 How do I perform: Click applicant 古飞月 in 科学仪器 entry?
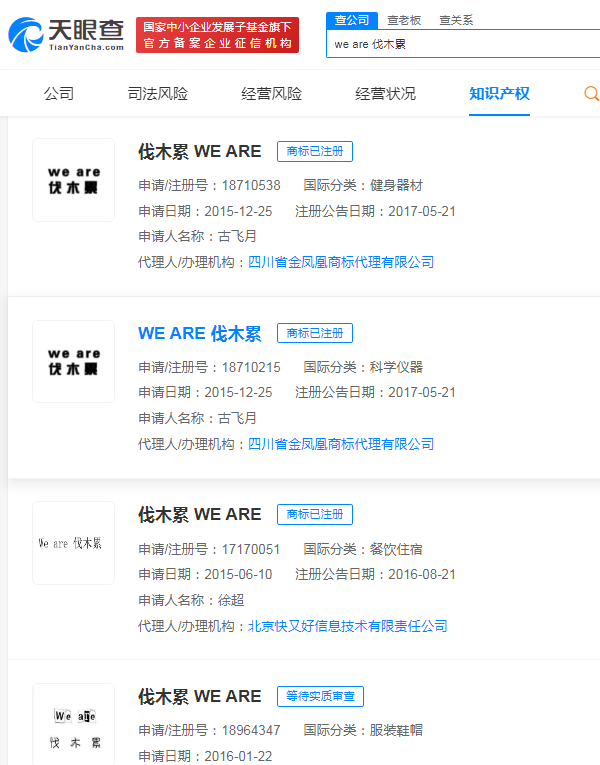pos(237,418)
